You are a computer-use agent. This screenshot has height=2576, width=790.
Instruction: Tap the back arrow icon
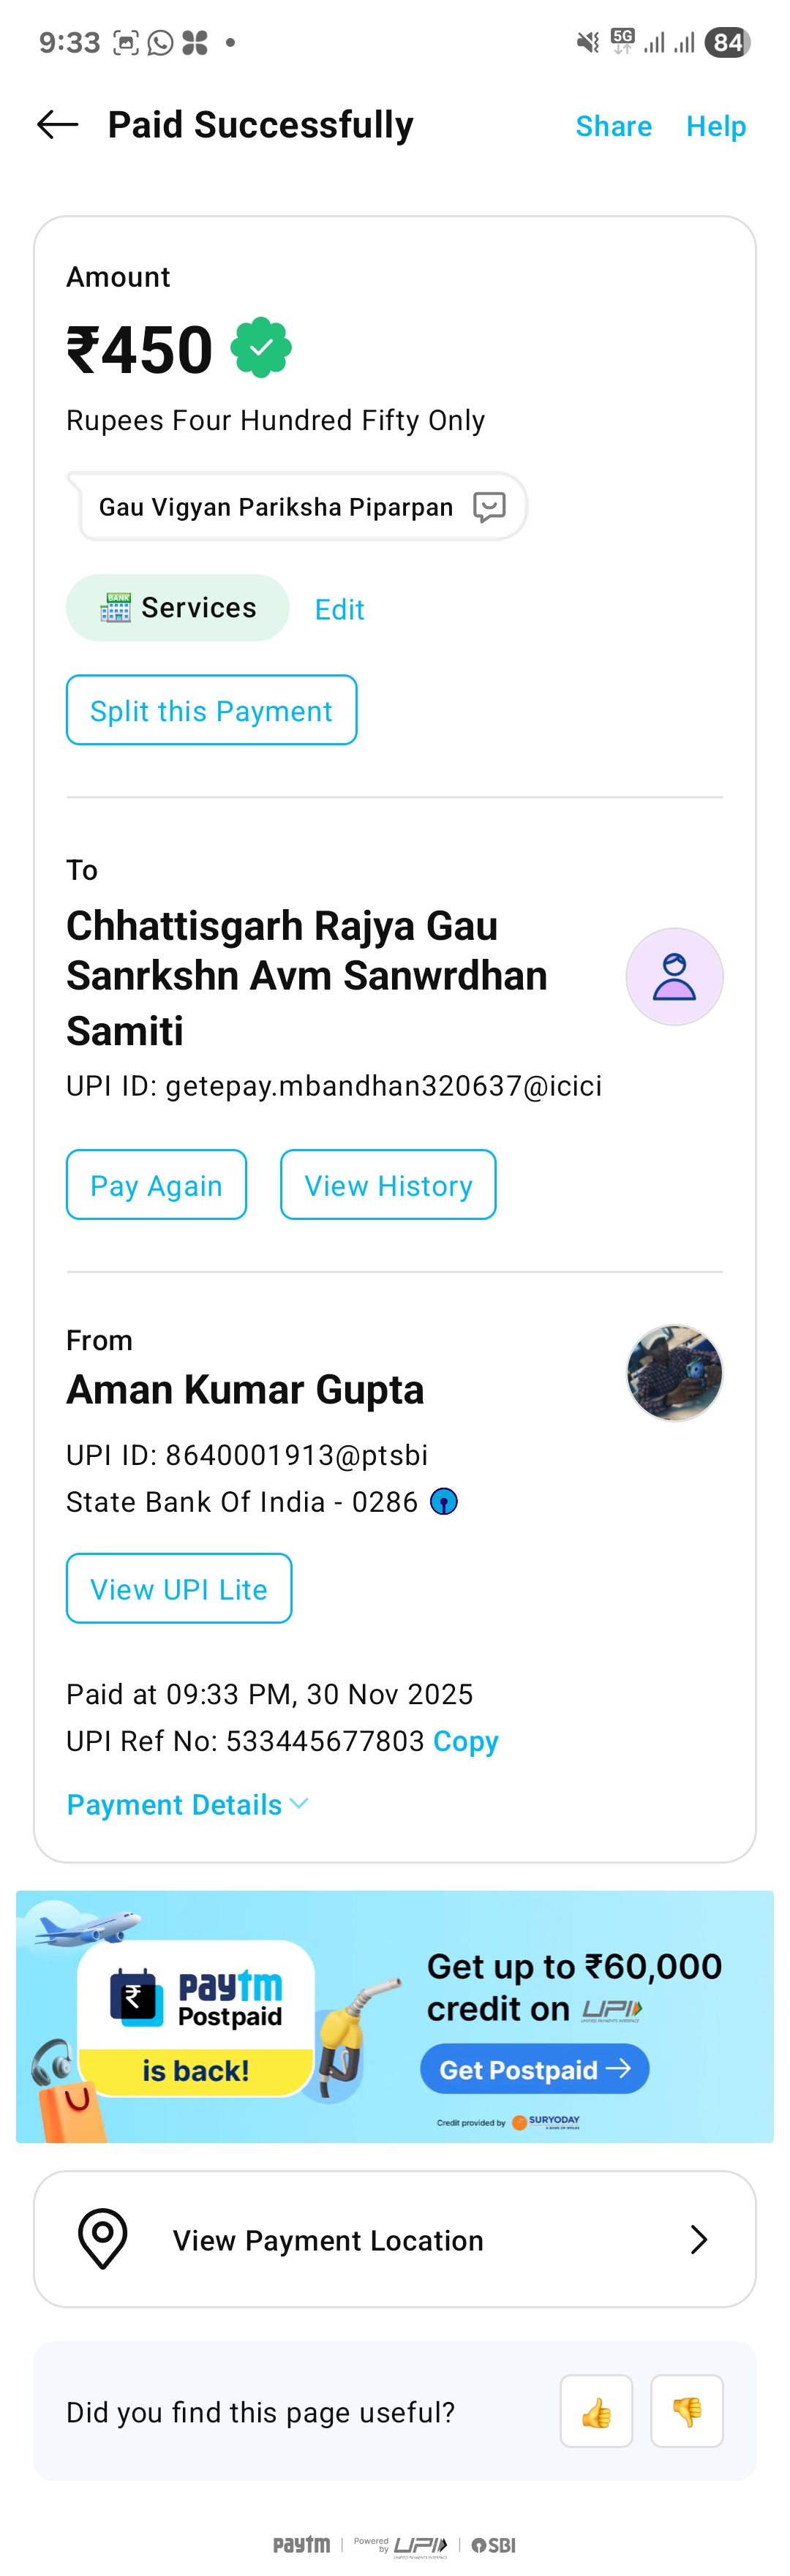(x=57, y=125)
